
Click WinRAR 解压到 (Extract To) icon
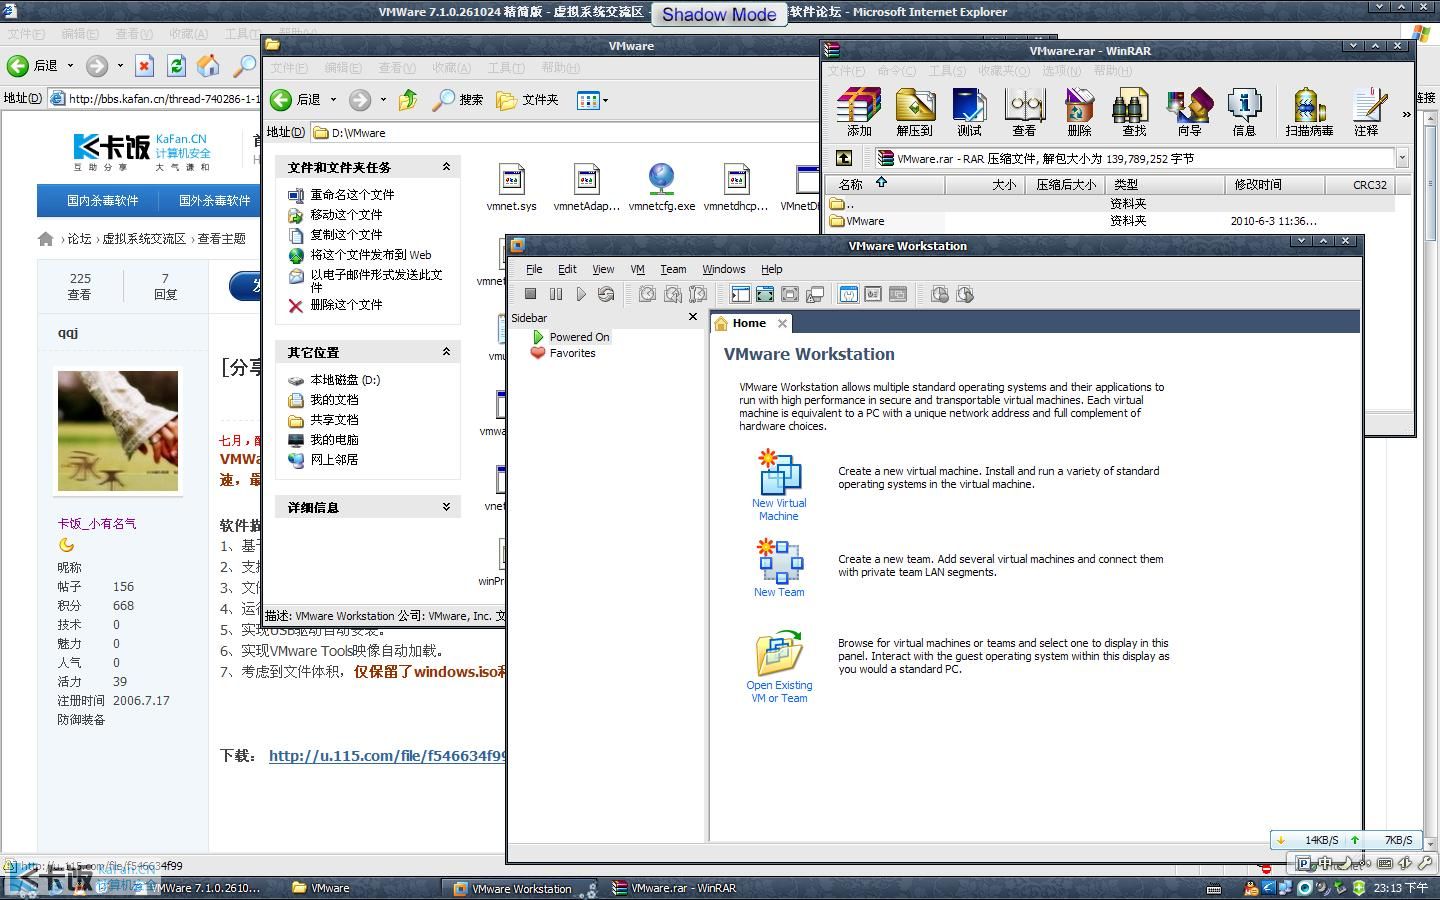[x=914, y=111]
